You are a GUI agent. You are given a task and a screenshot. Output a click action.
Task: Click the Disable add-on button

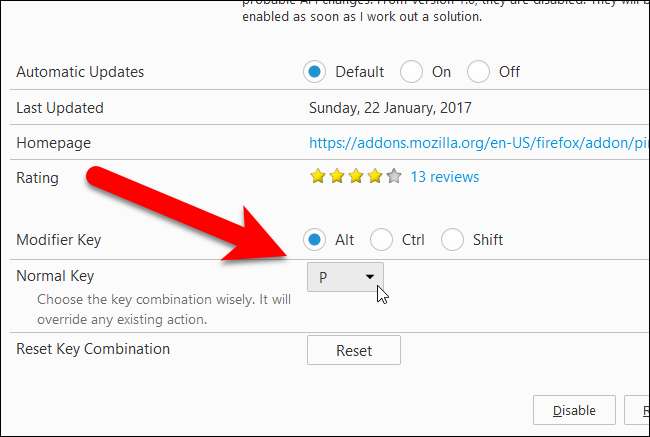[x=574, y=410]
